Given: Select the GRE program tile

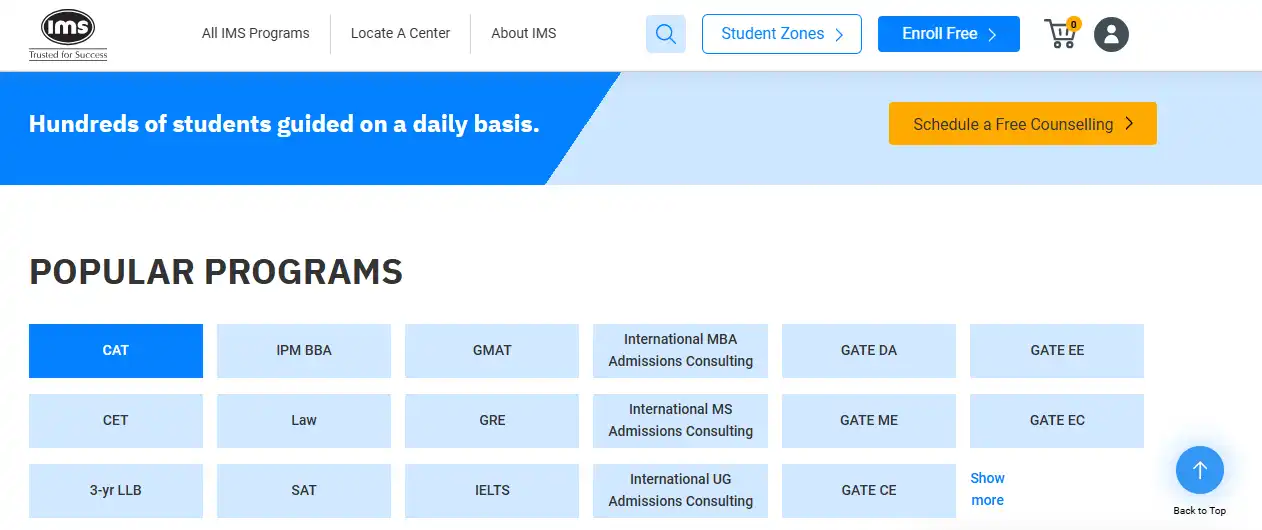Looking at the screenshot, I should (x=492, y=421).
